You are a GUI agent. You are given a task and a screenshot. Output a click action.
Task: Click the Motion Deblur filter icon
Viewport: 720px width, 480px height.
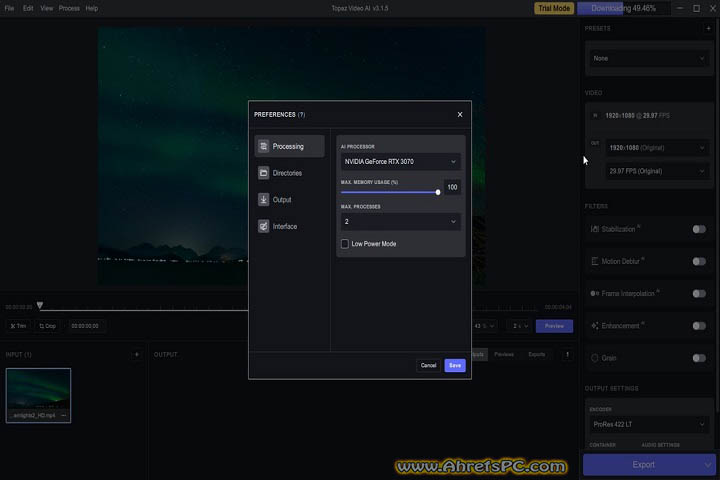point(595,261)
